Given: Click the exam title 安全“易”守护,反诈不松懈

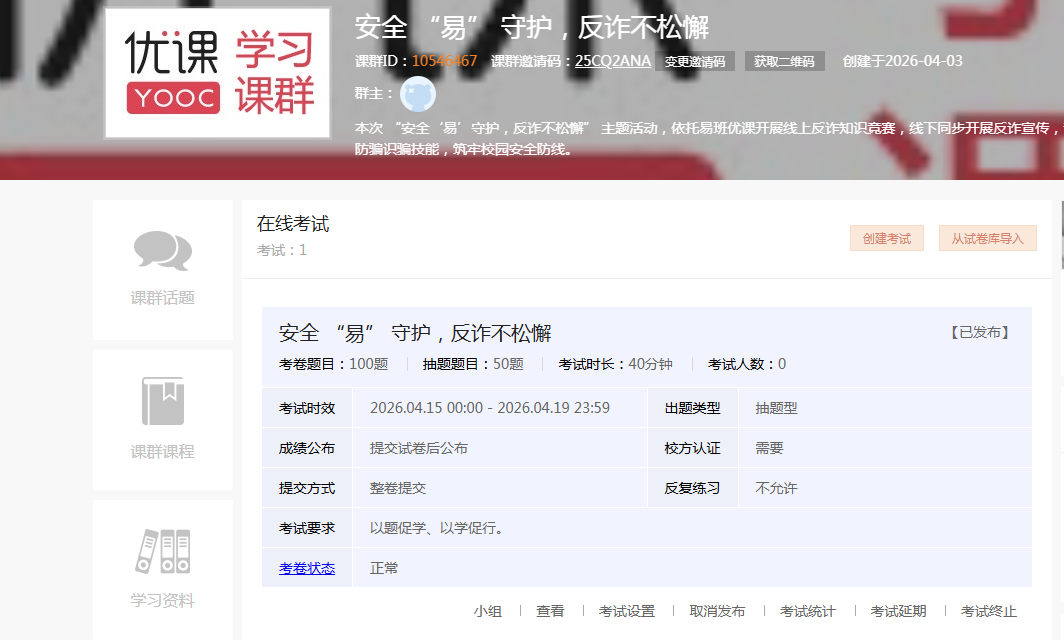Looking at the screenshot, I should 415,333.
